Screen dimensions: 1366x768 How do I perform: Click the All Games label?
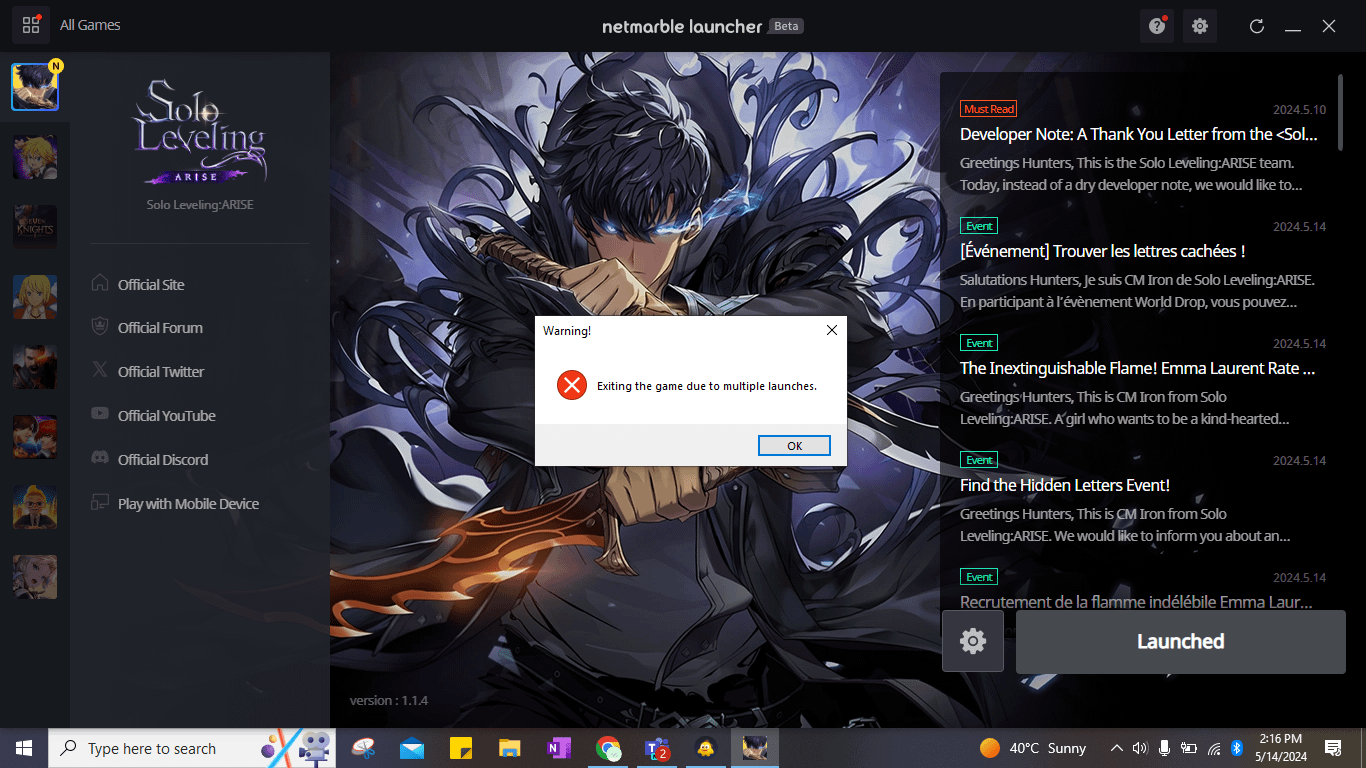point(90,25)
